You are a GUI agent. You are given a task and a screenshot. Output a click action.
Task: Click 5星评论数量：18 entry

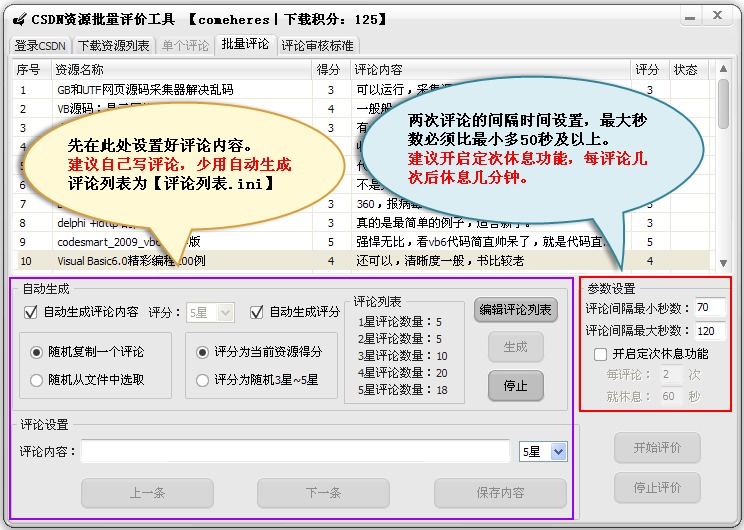(x=402, y=390)
